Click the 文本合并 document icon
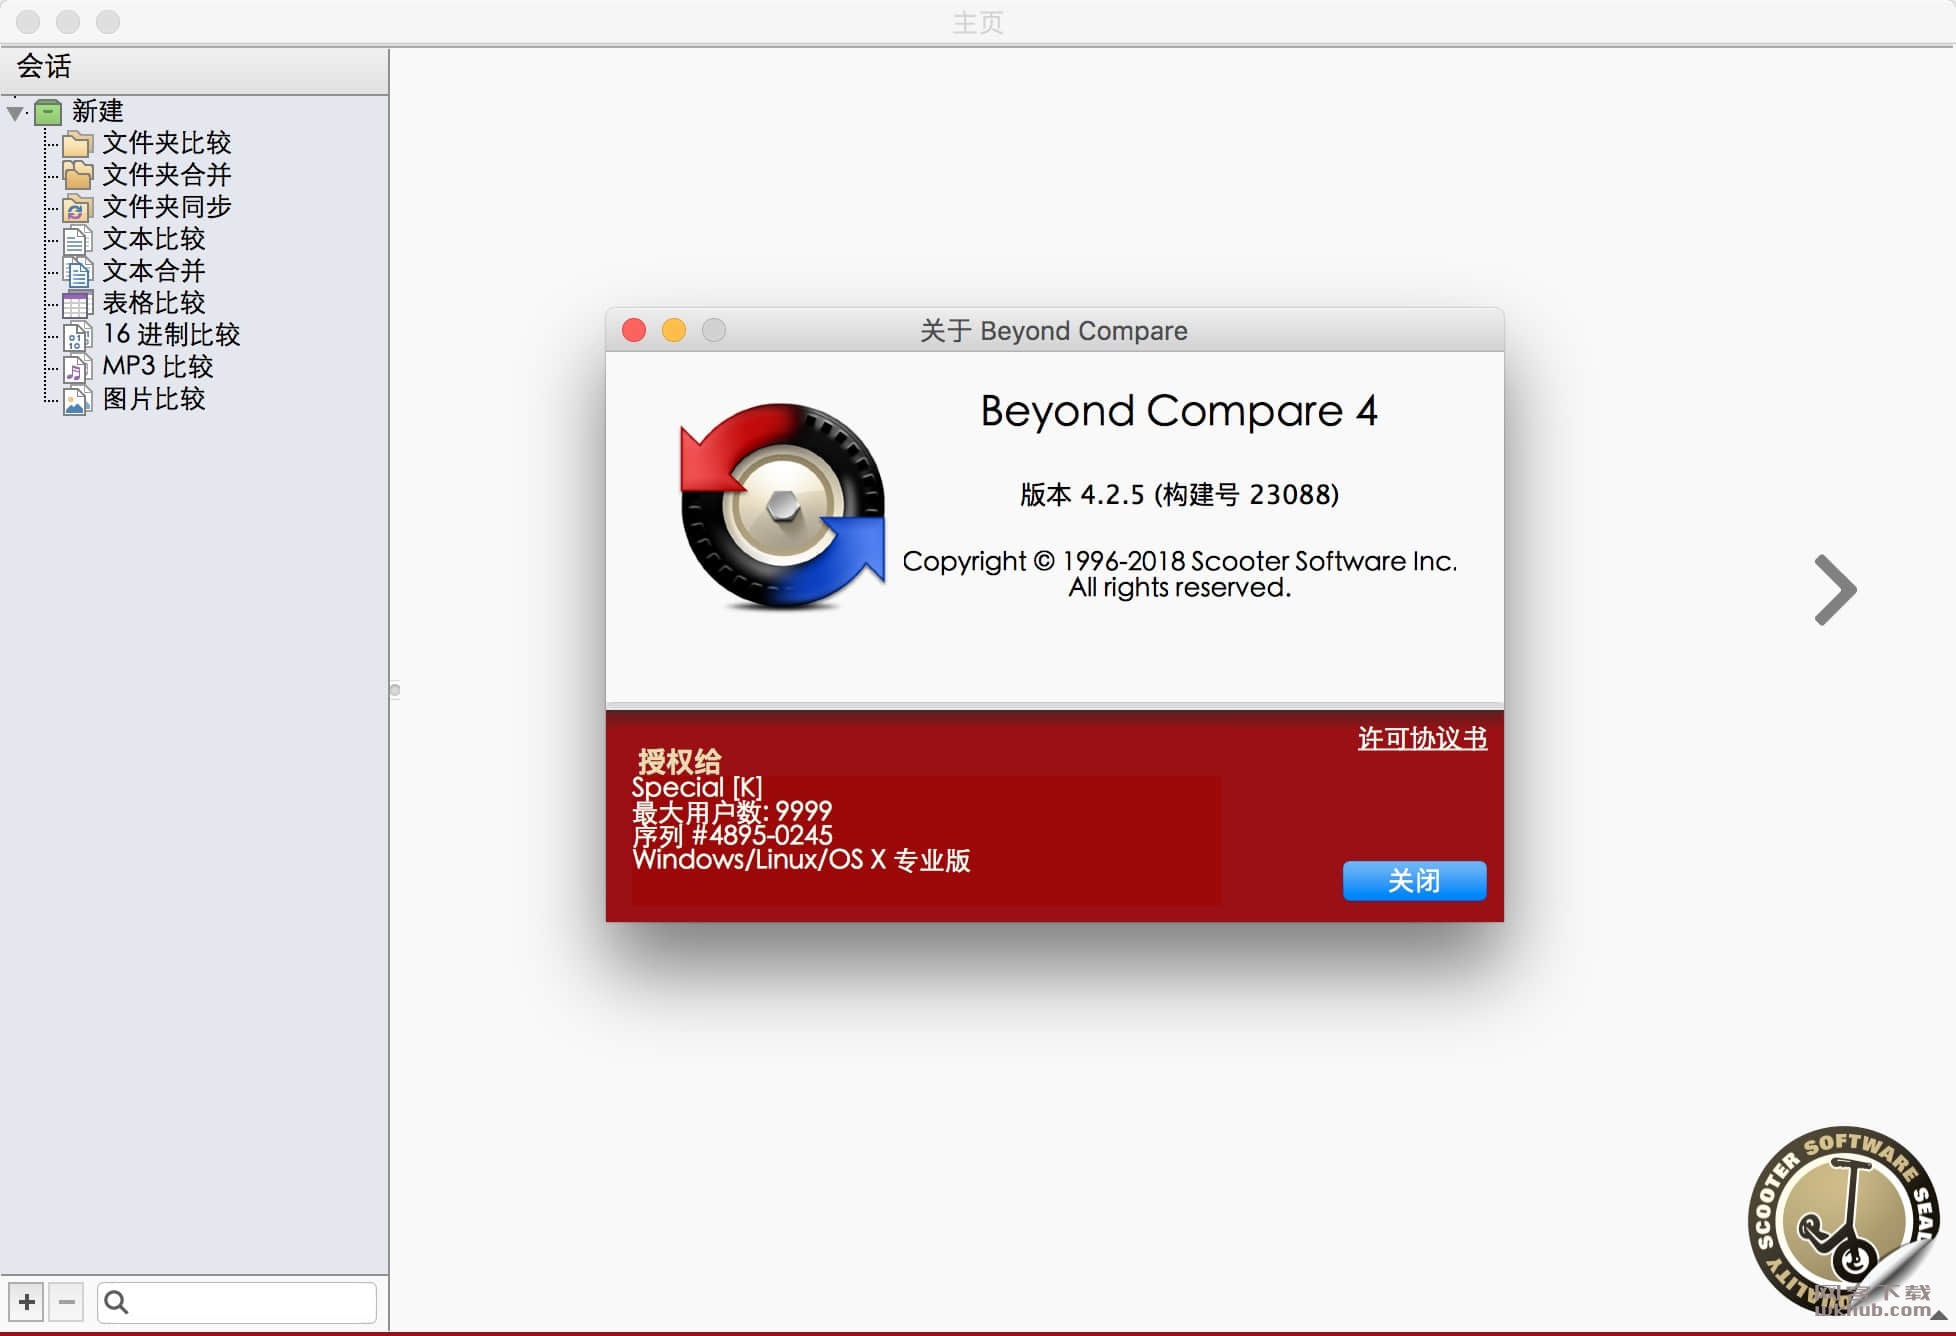 click(78, 272)
